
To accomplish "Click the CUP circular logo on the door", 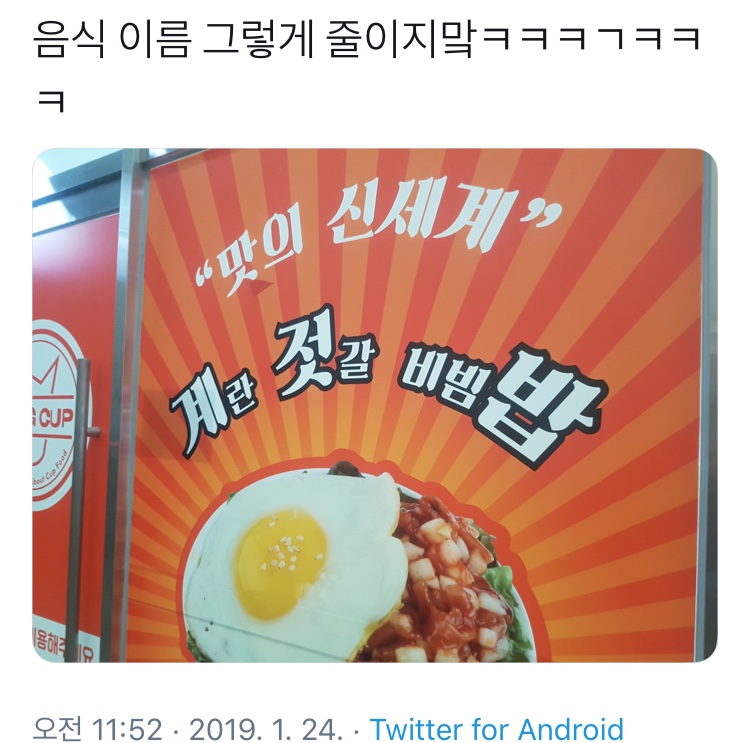I will [54, 414].
